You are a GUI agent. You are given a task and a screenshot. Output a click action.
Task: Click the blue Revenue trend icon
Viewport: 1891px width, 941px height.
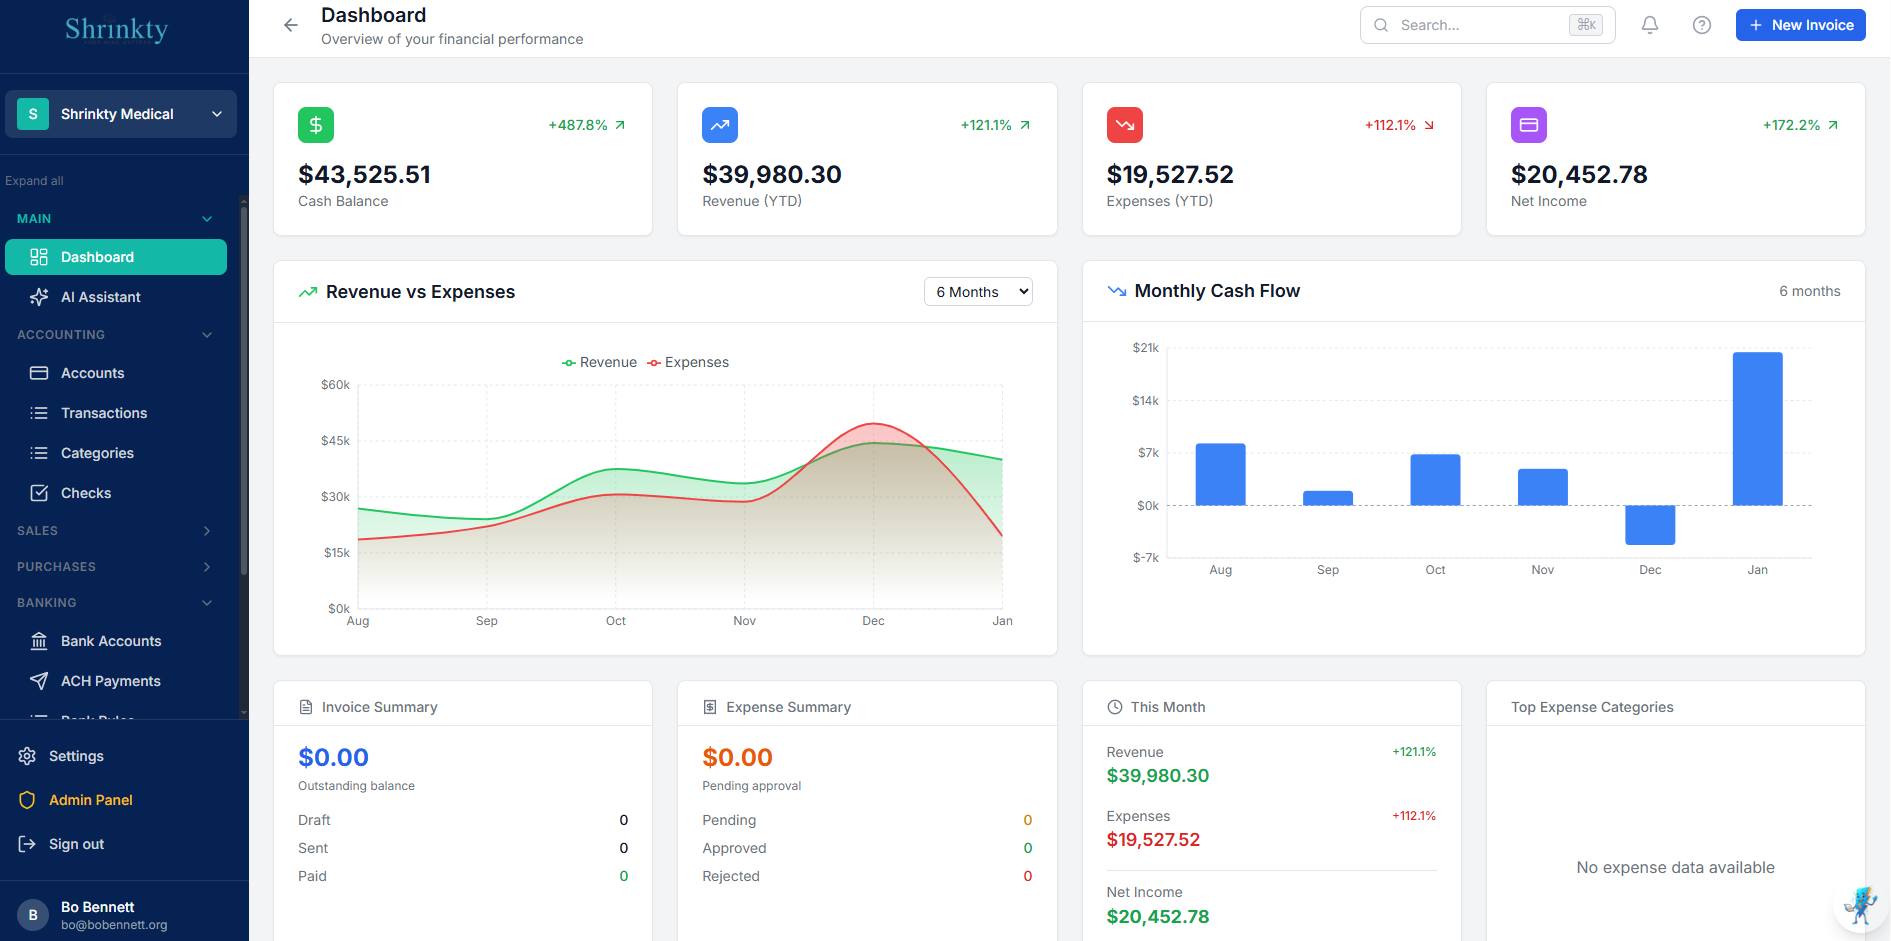point(720,125)
